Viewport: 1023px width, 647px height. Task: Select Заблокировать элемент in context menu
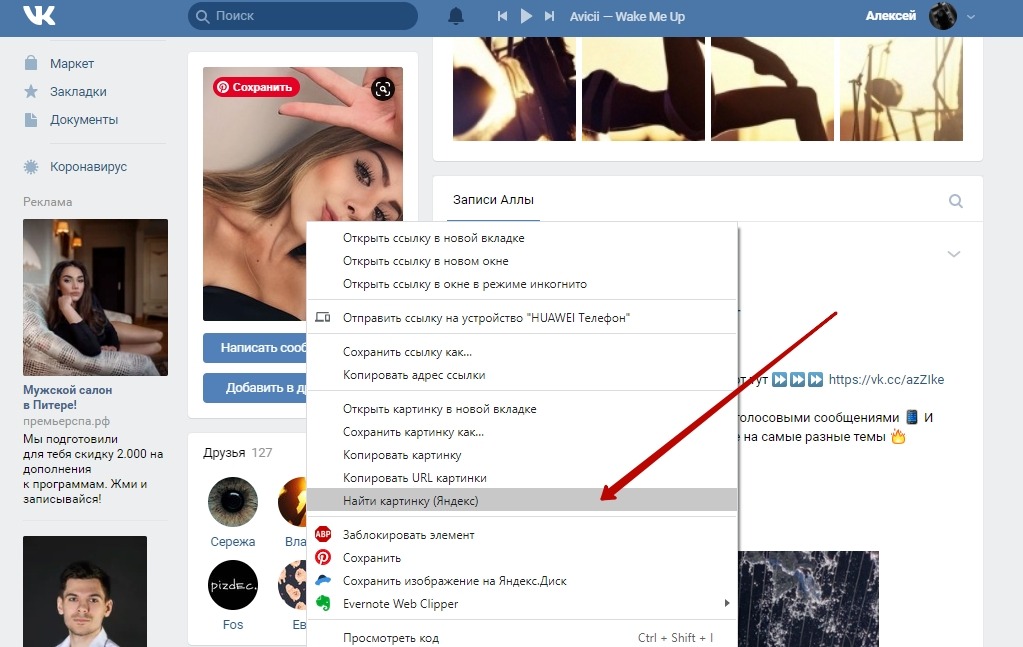pos(408,535)
